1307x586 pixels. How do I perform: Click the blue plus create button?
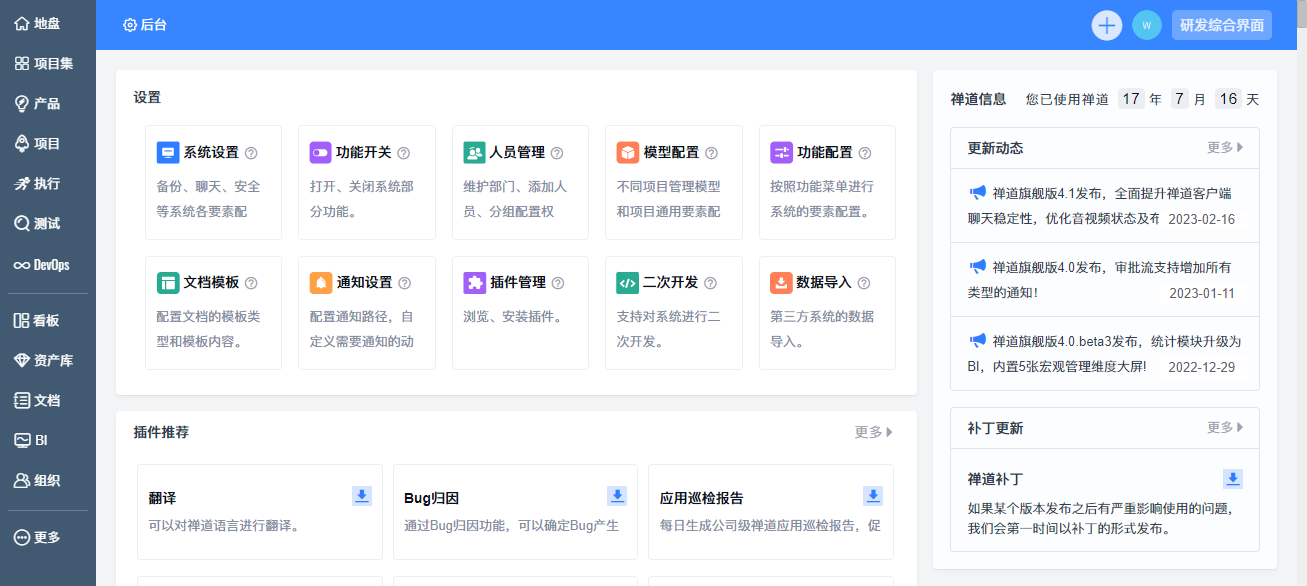point(1107,25)
